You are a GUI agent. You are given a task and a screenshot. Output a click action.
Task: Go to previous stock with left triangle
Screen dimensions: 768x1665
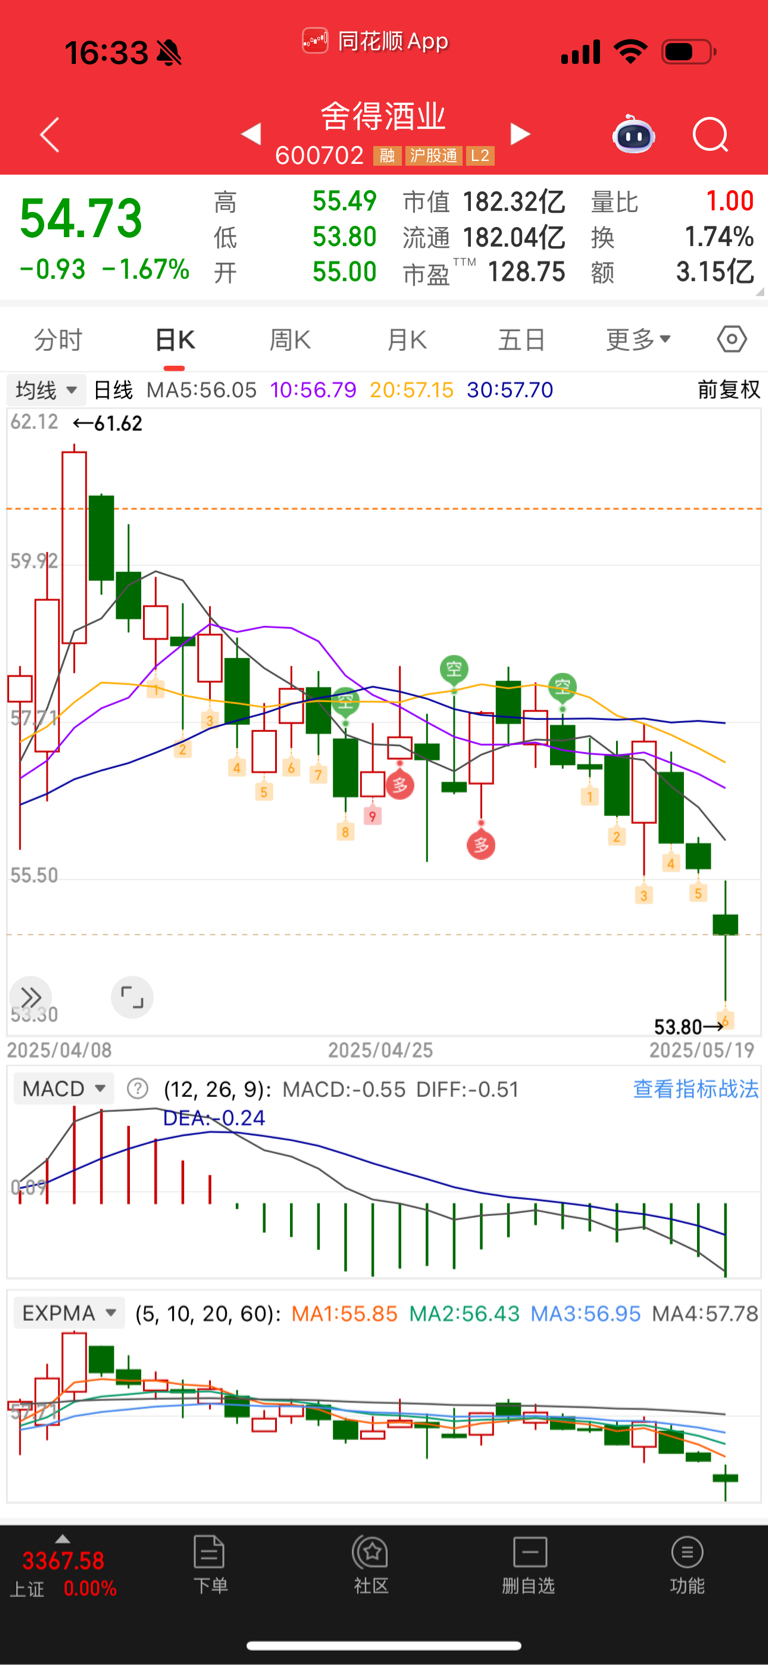point(252,133)
